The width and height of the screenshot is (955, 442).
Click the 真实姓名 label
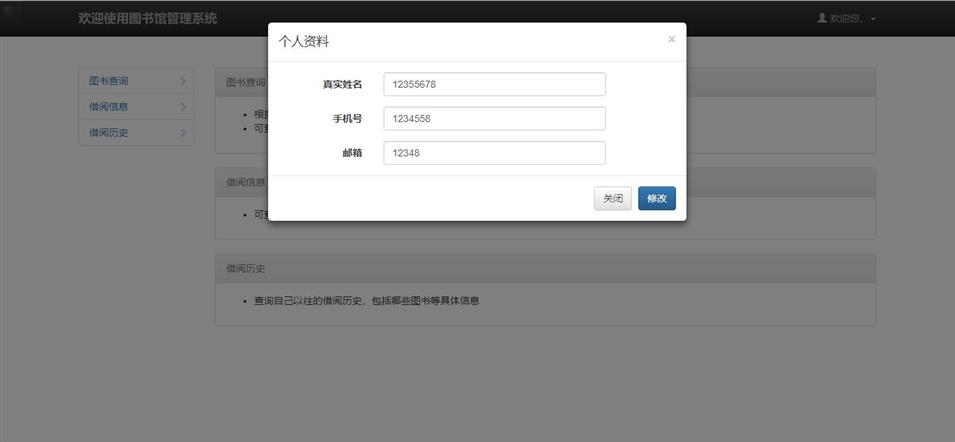[x=342, y=85]
